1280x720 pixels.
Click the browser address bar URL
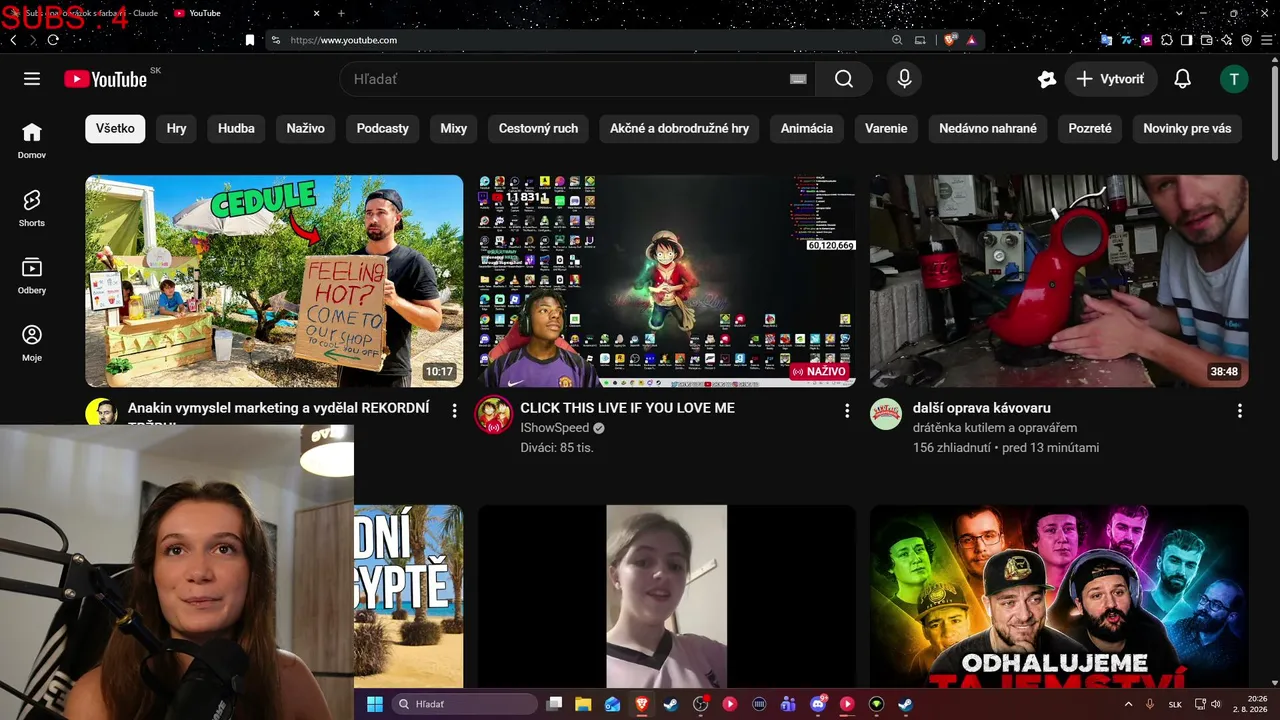coord(344,40)
